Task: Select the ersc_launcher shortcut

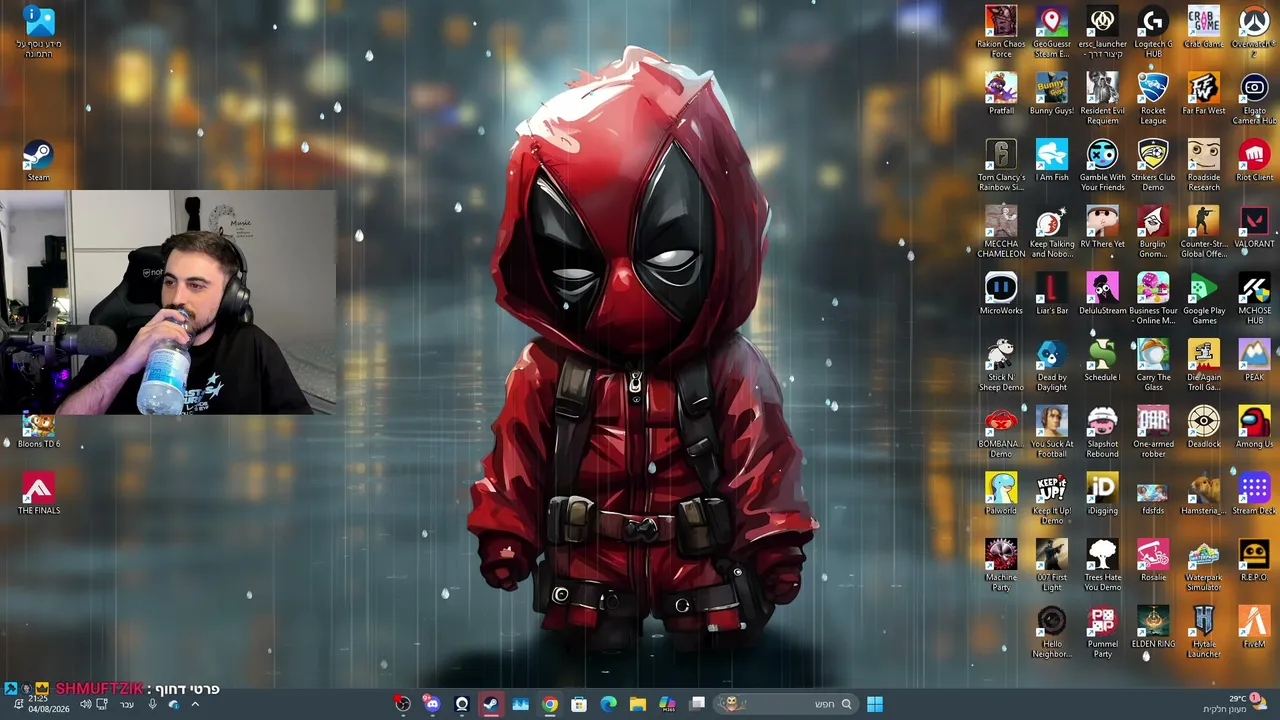Action: click(1102, 31)
